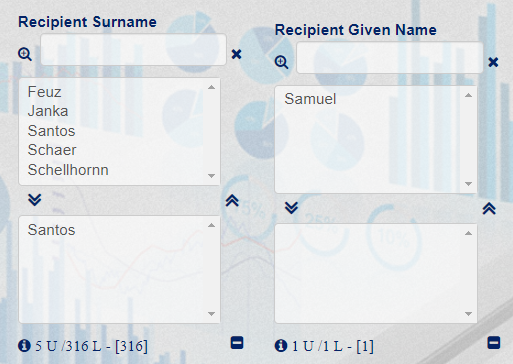Image resolution: width=513 pixels, height=364 pixels.
Task: Collapse the Recipient Surname panel with the minus icon
Action: (237, 343)
